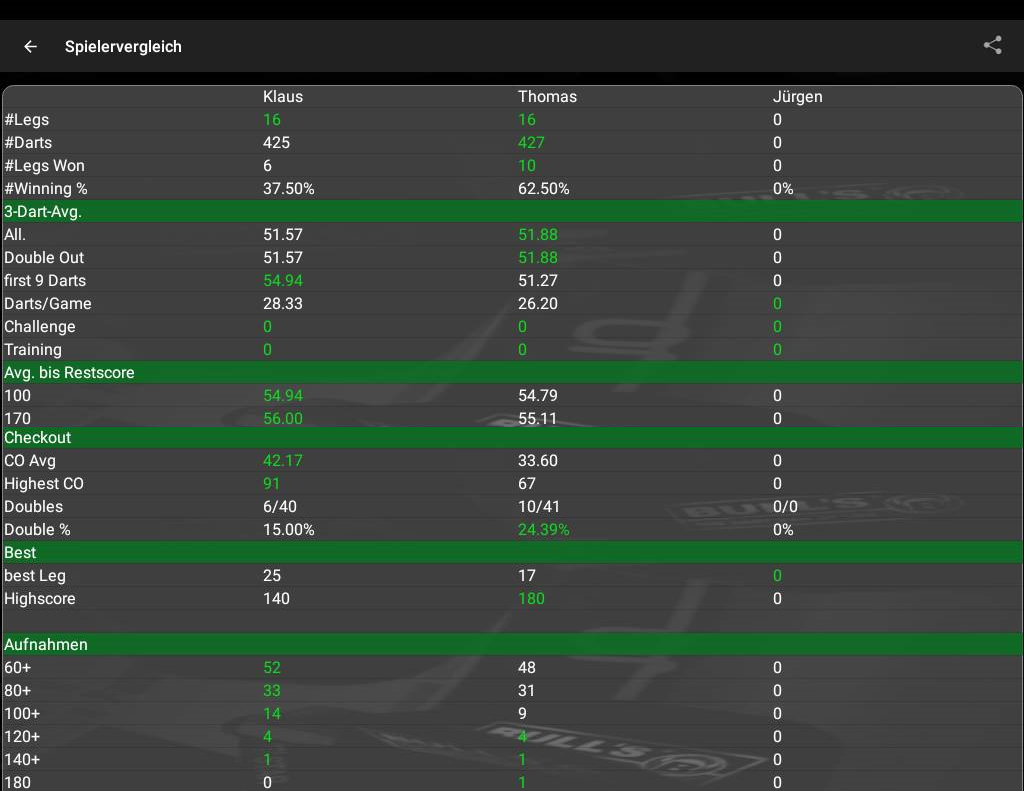1024x800 pixels.
Task: Tap the Avg. bis Restscore section header
Action: 69,373
